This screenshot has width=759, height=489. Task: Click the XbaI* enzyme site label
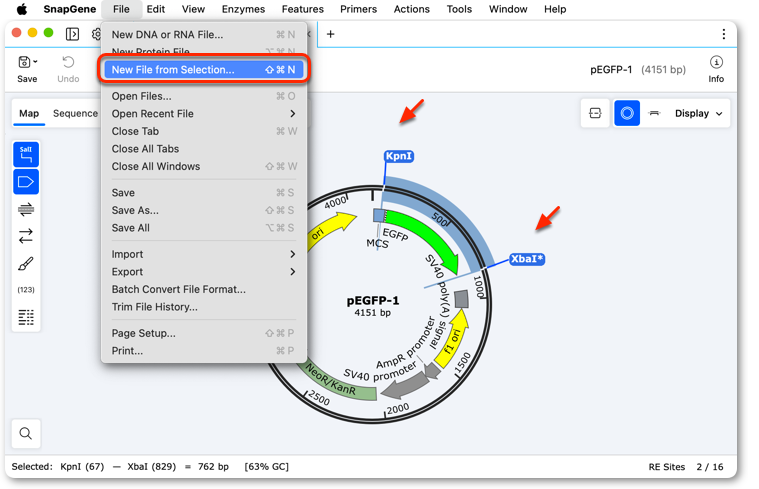[527, 259]
